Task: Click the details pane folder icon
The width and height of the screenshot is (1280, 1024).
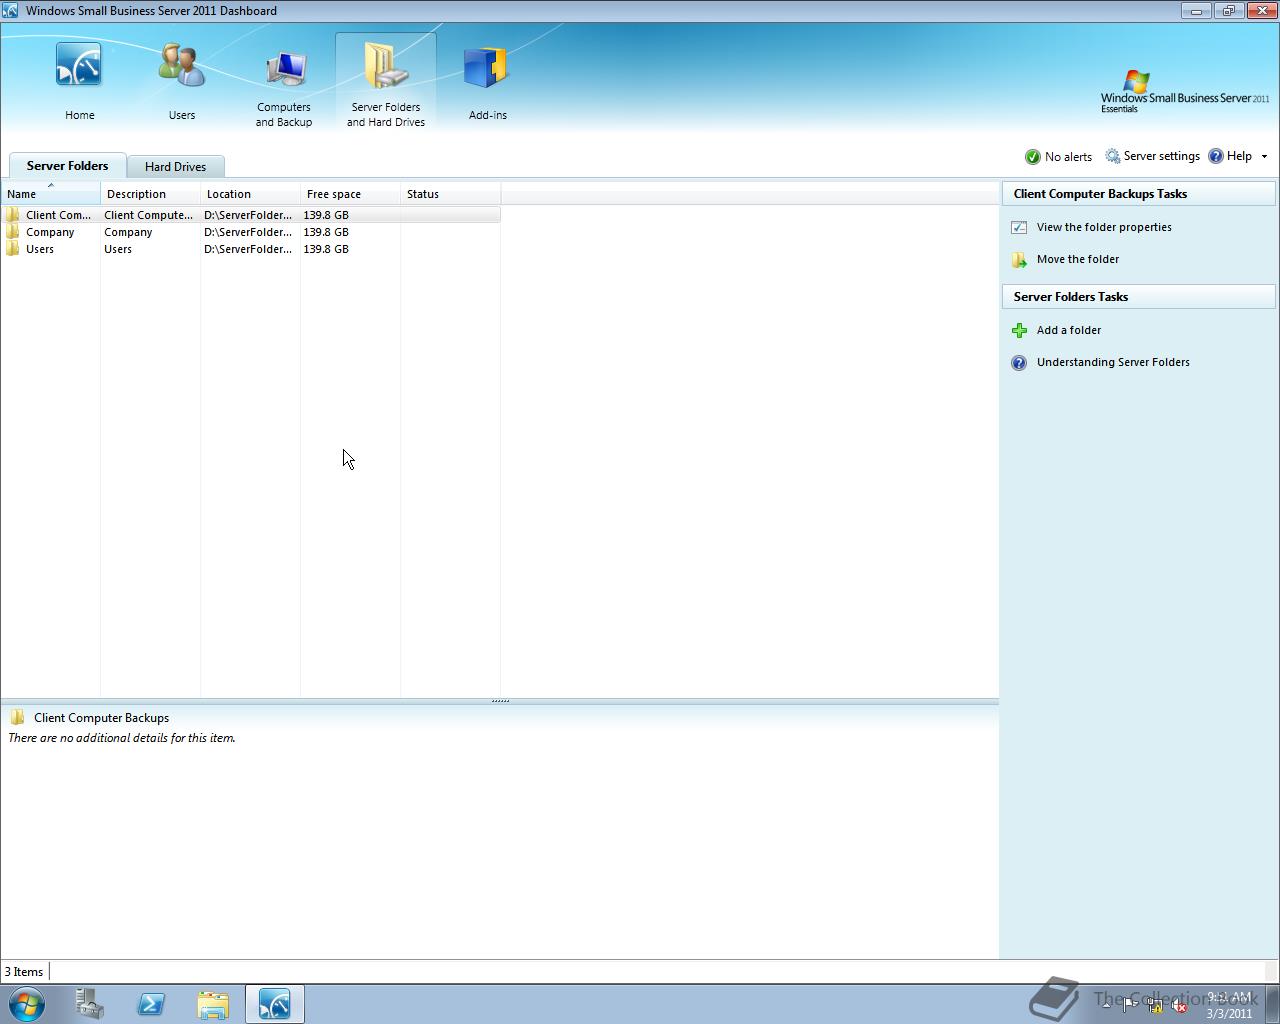Action: (17, 717)
